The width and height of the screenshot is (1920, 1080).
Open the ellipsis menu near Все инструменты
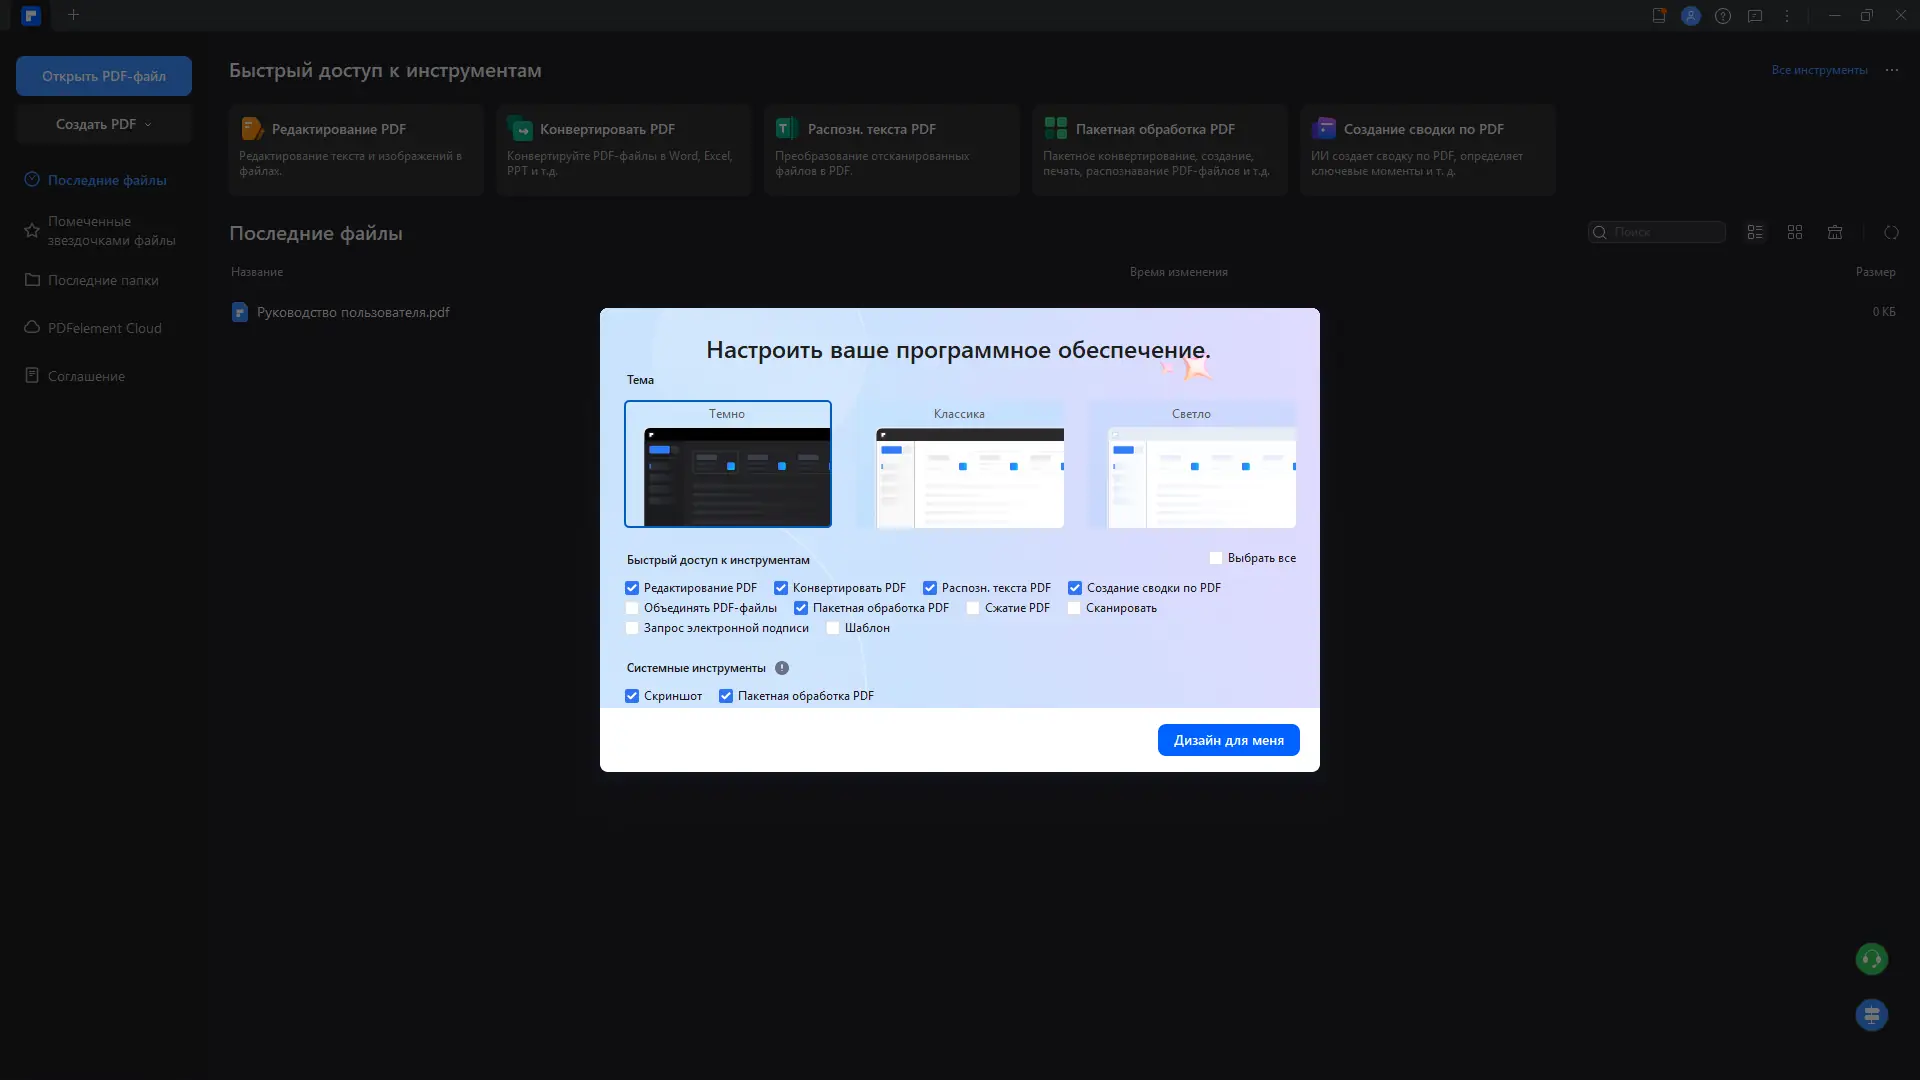click(x=1893, y=69)
